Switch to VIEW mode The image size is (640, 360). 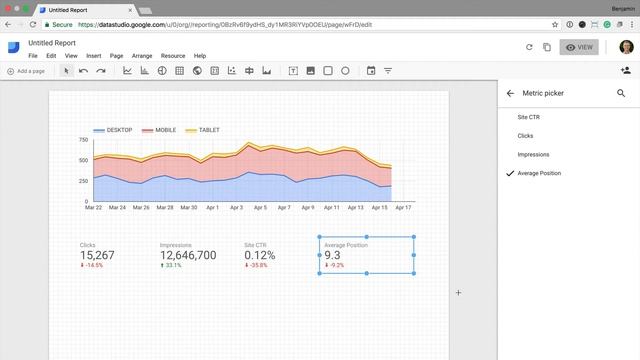pos(579,47)
